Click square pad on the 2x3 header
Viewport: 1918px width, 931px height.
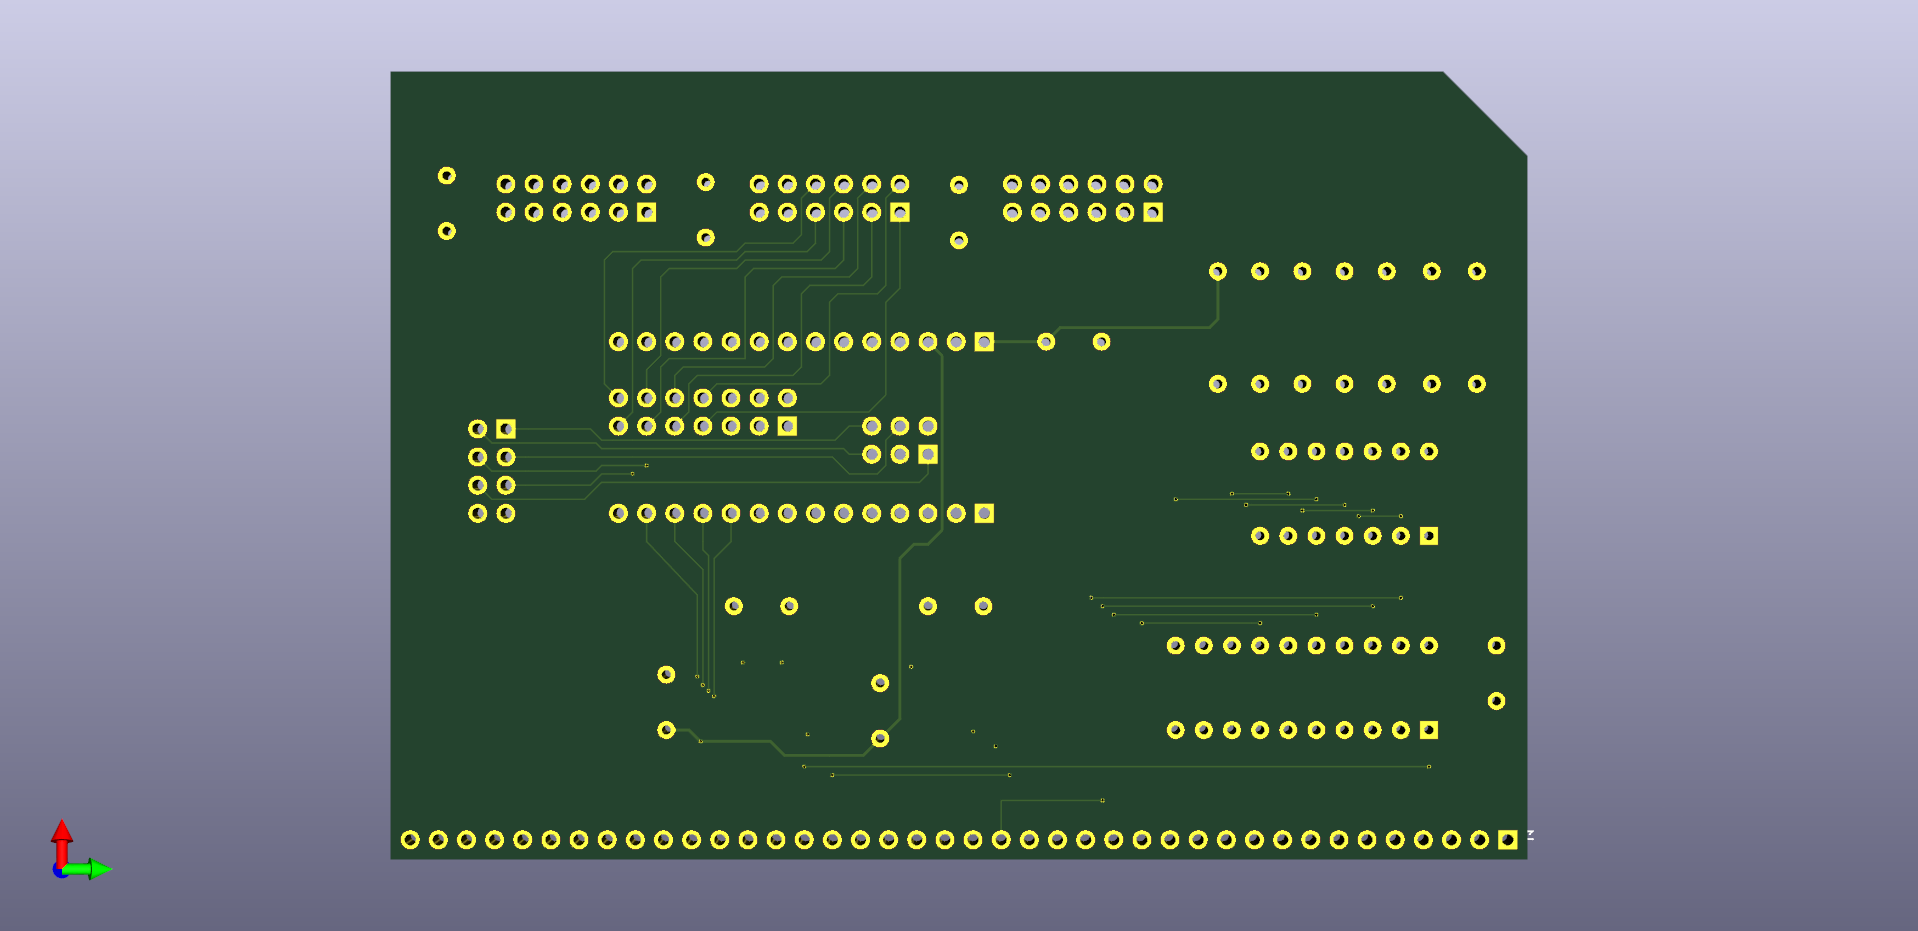[x=928, y=455]
